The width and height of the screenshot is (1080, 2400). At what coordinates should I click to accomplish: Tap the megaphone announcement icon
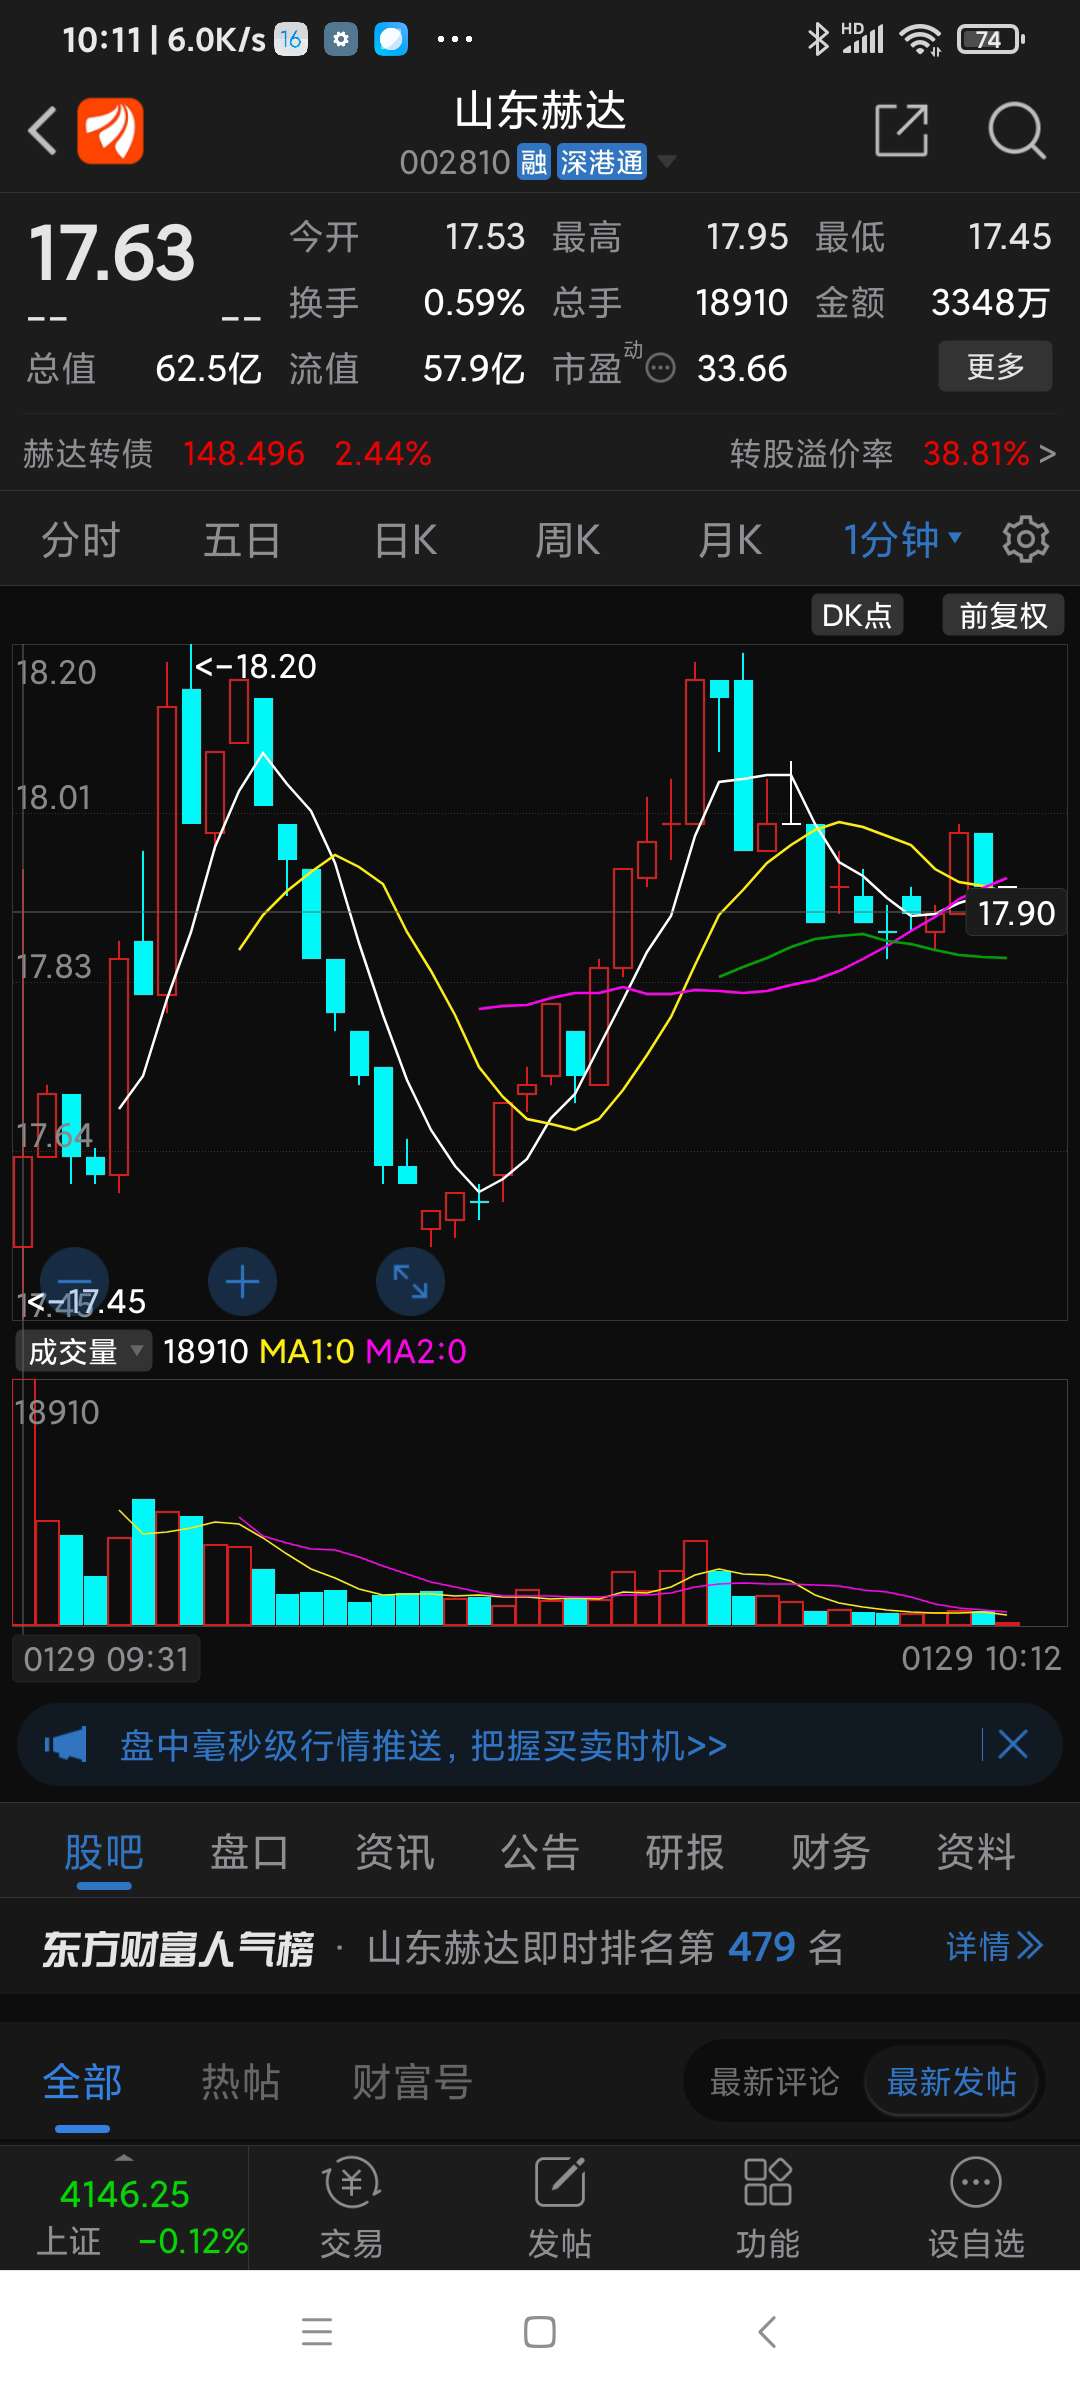(66, 1745)
